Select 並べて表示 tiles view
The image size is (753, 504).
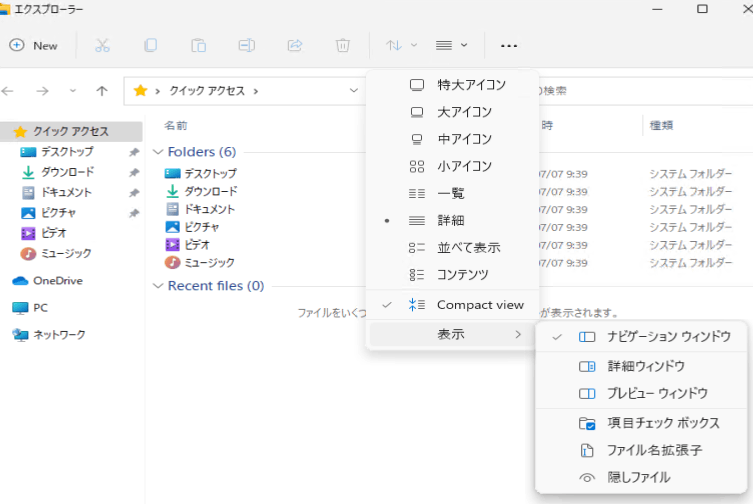click(x=452, y=247)
